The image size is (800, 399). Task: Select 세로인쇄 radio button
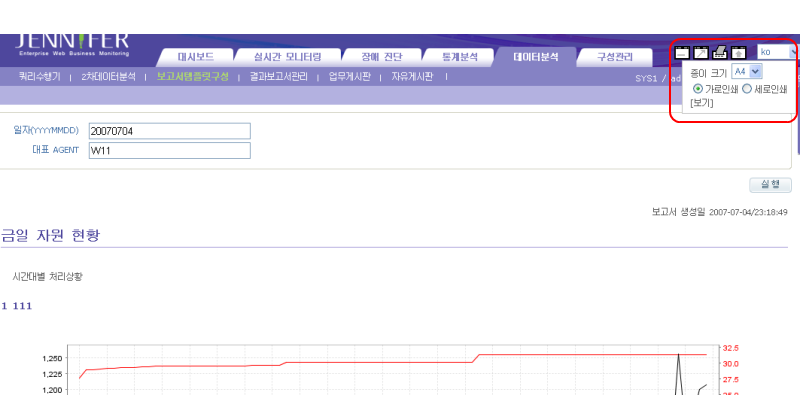click(747, 89)
